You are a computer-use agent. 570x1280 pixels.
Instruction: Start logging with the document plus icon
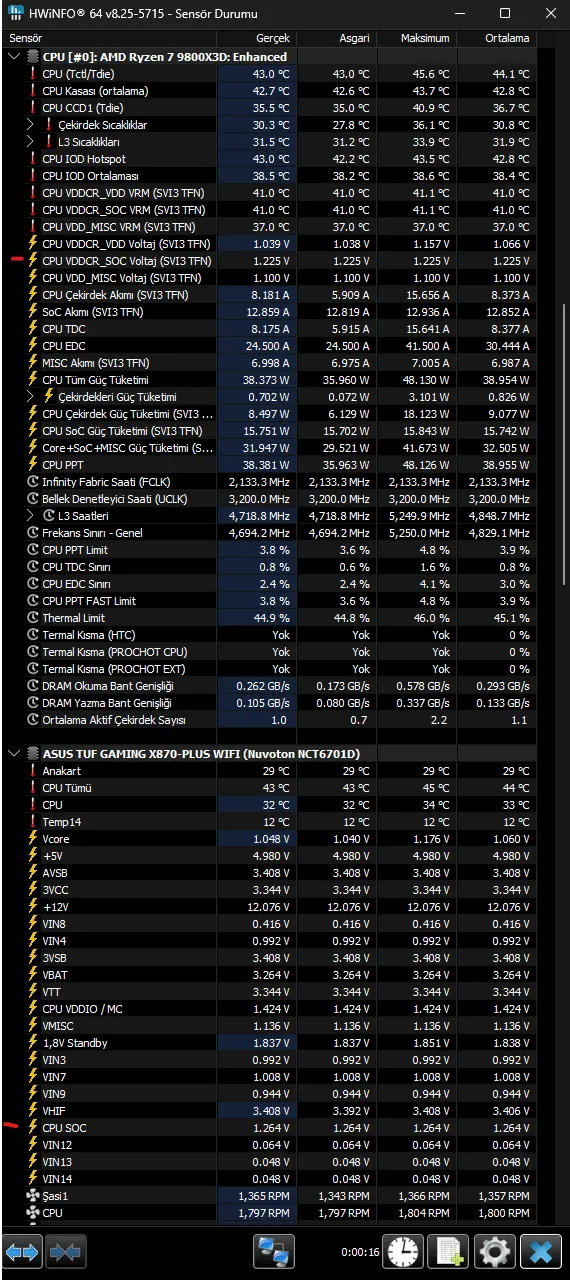[x=449, y=1250]
